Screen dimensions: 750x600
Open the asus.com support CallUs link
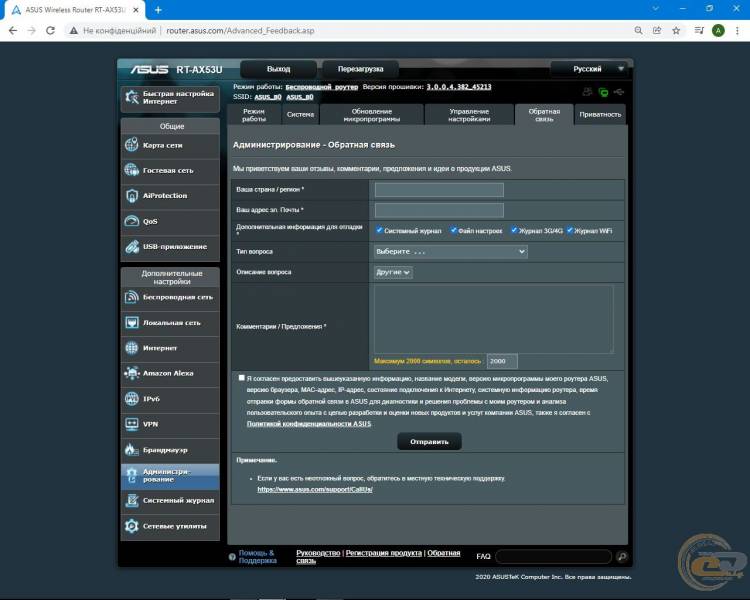(315, 489)
